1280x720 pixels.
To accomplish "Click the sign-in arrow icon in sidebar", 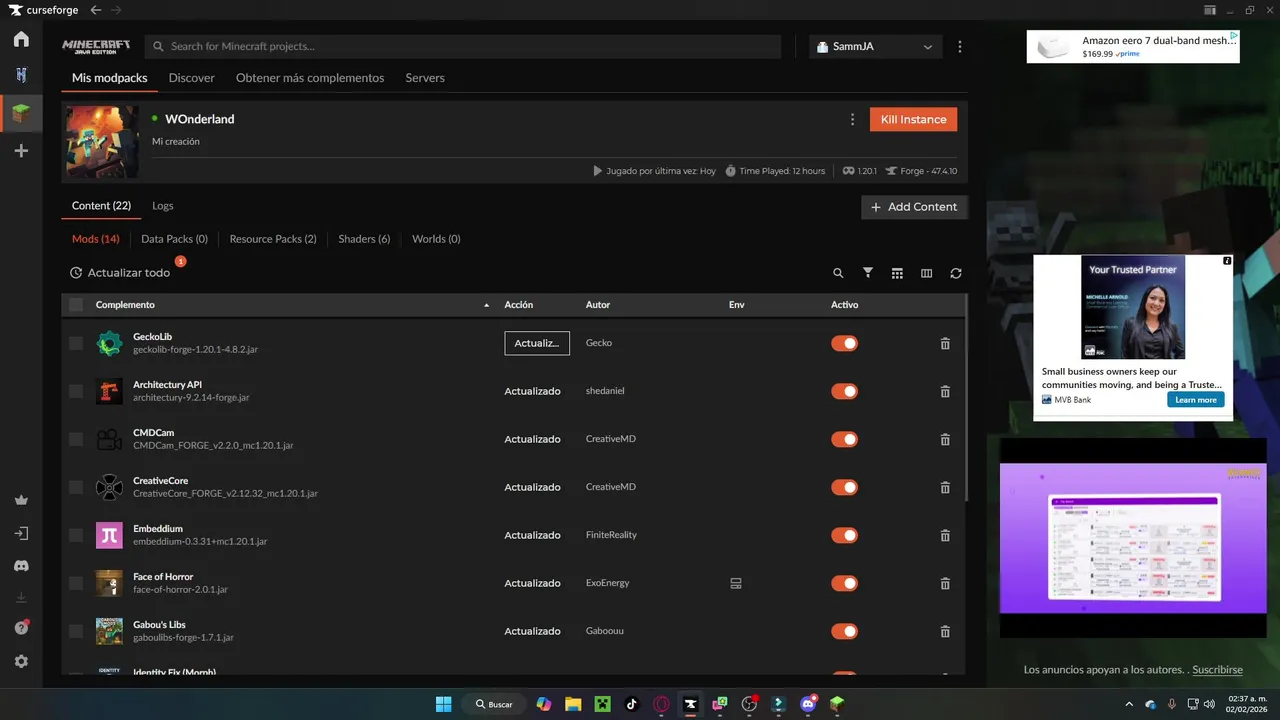I will pyautogui.click(x=21, y=533).
